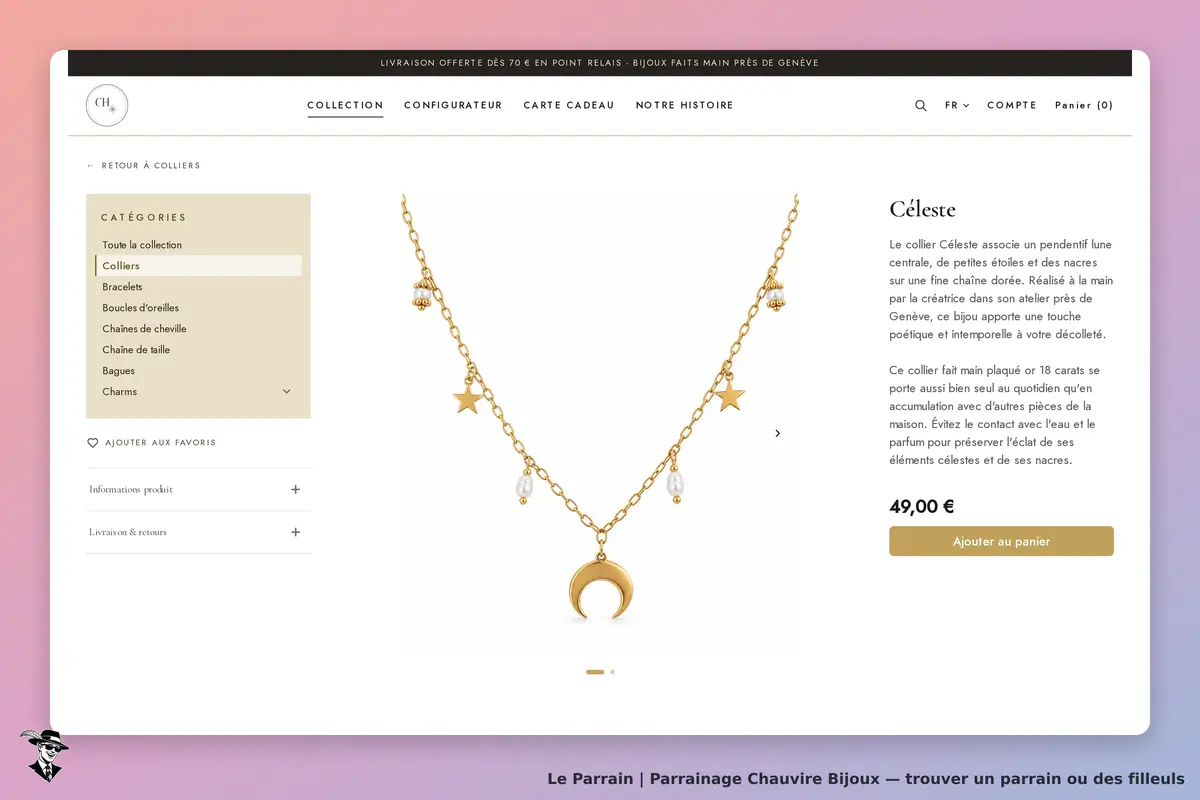Open the search magnifier icon
The height and width of the screenshot is (800, 1200).
click(x=920, y=105)
